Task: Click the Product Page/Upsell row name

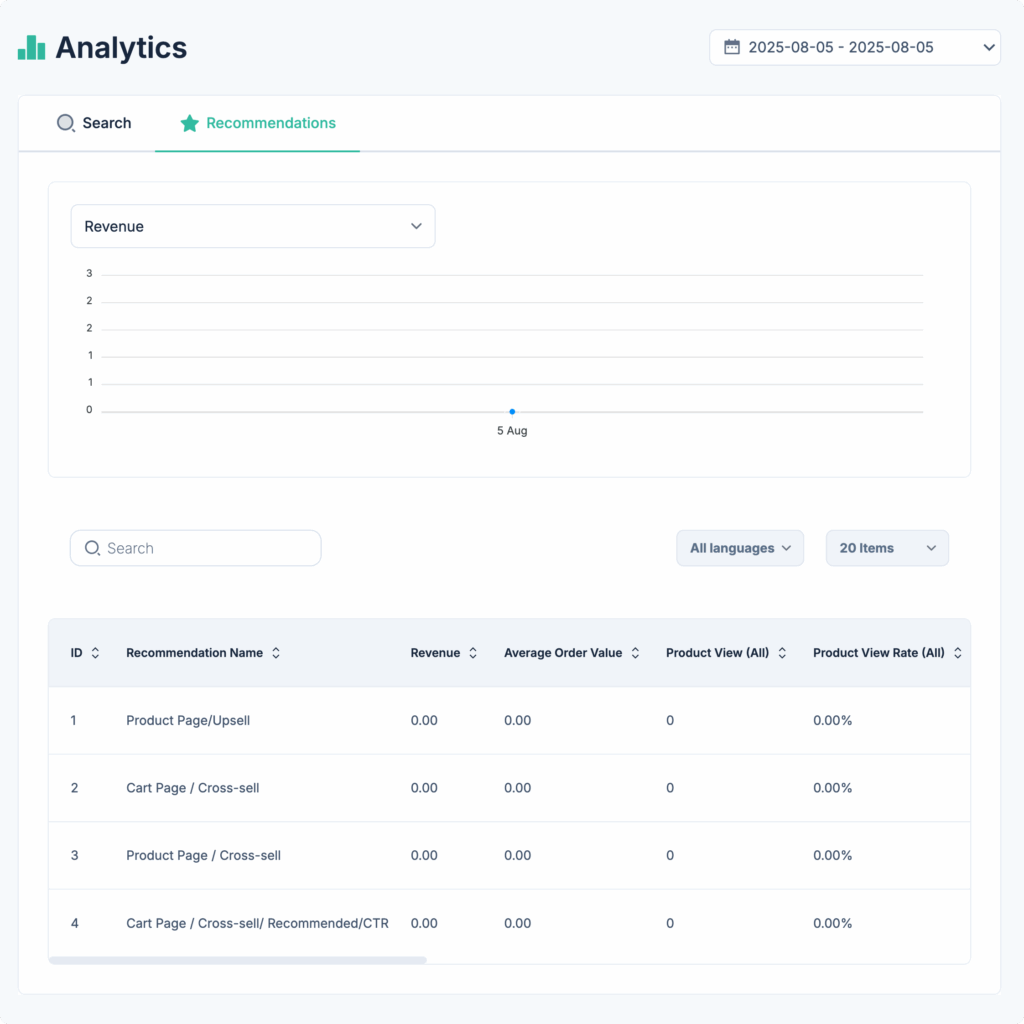Action: point(188,720)
